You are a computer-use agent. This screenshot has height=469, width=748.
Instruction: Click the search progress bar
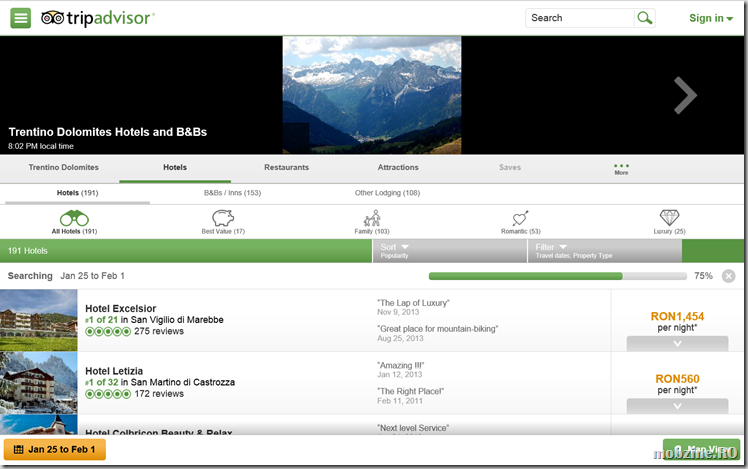point(557,276)
